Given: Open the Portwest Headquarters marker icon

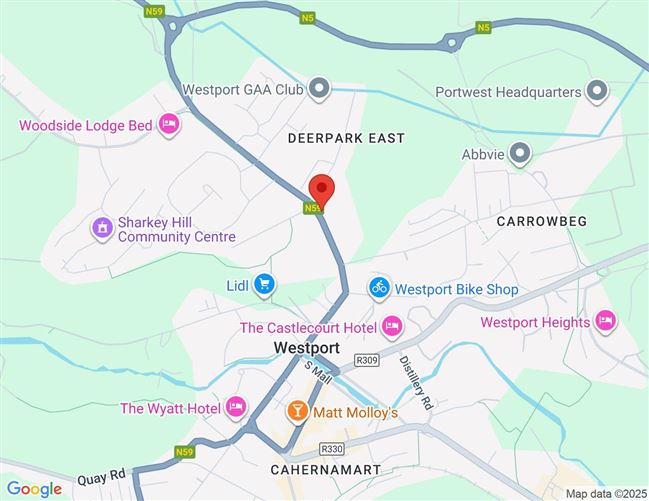Looking at the screenshot, I should point(596,91).
